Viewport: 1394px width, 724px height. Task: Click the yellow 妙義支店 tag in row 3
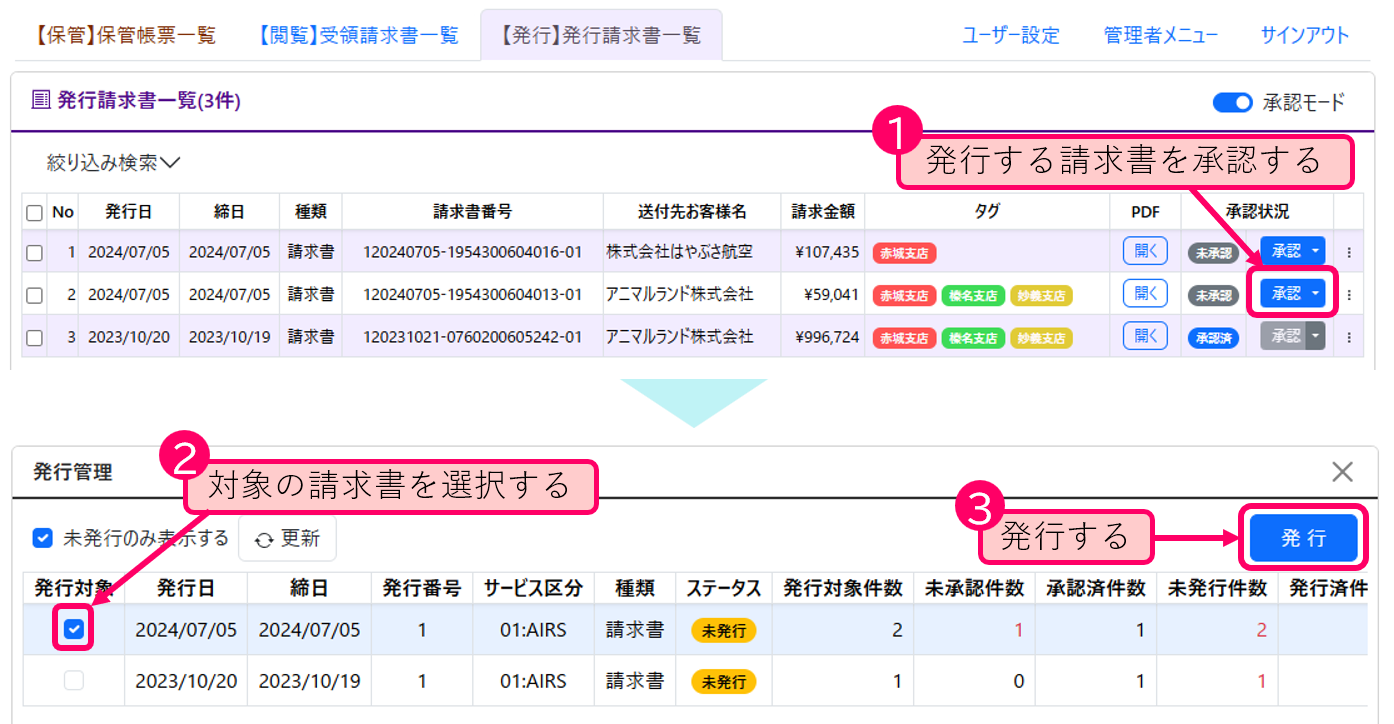pos(1041,338)
